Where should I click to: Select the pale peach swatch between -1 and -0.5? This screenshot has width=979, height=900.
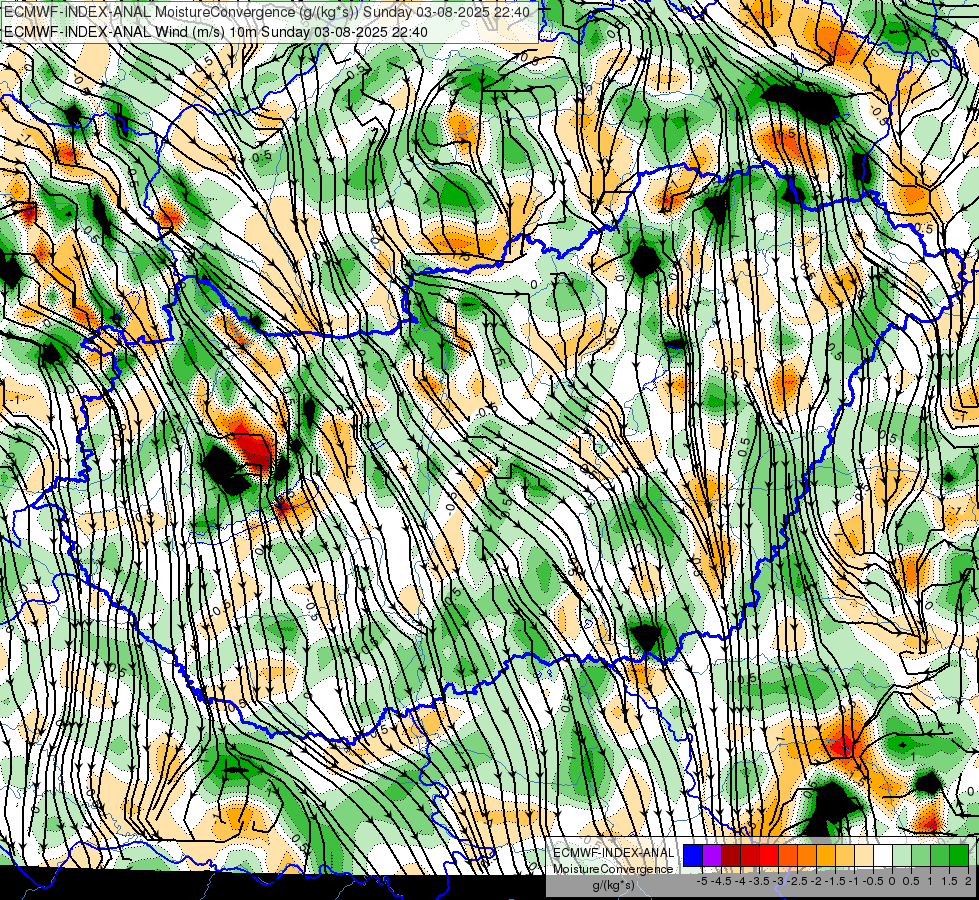coord(864,856)
